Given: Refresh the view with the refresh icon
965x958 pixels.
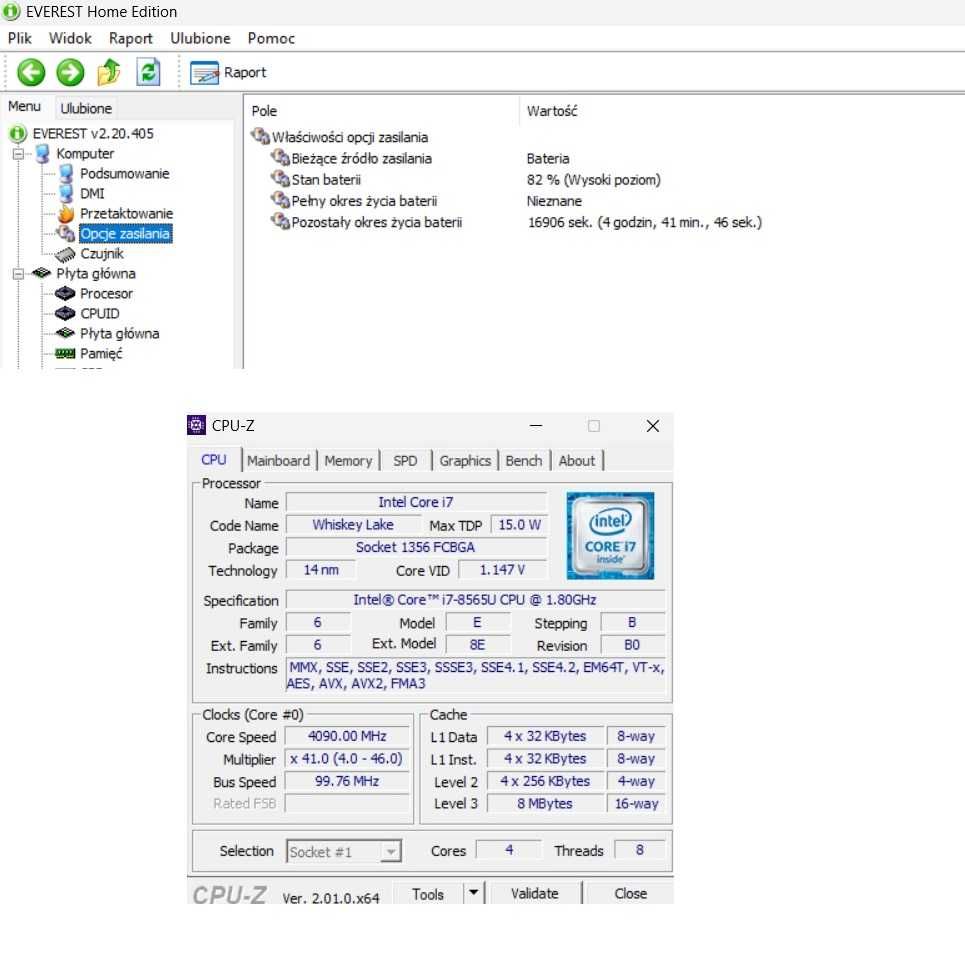Looking at the screenshot, I should [148, 72].
